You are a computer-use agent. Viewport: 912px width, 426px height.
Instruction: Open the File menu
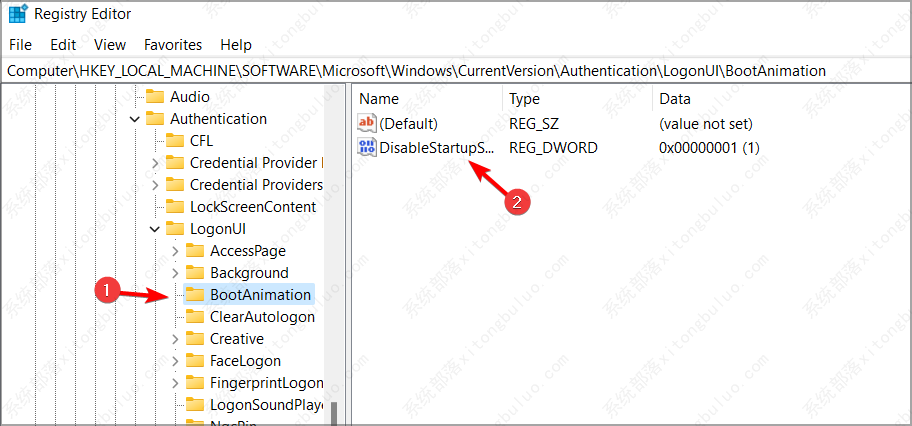[x=20, y=45]
